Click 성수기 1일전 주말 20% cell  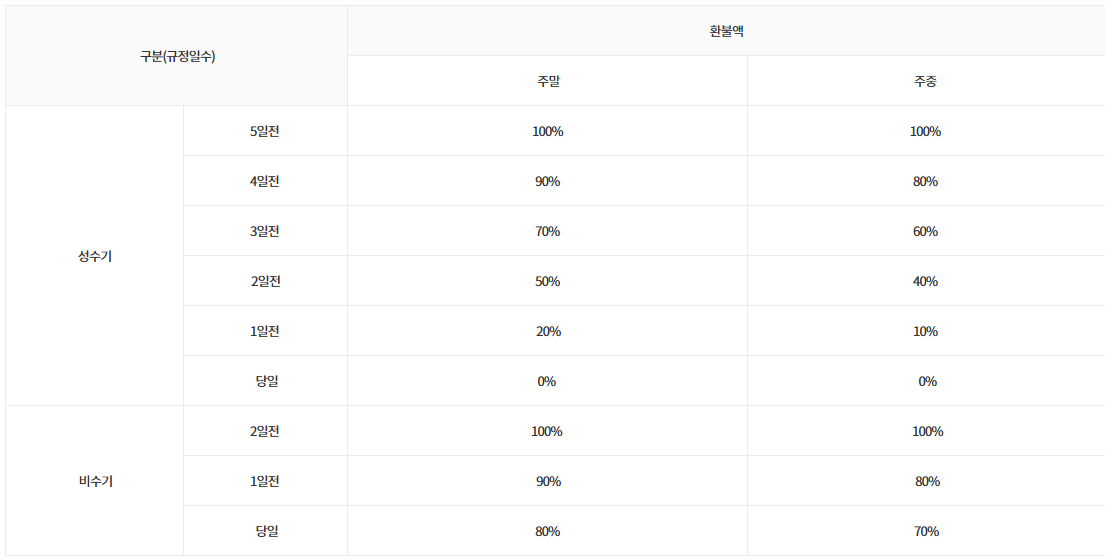[x=547, y=331]
